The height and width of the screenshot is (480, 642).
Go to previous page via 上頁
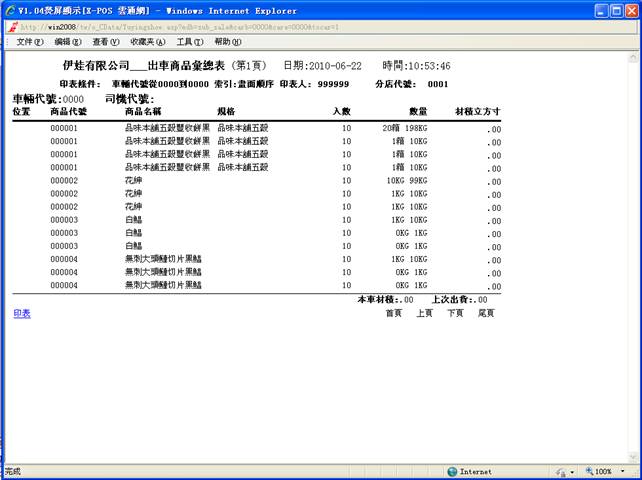point(424,313)
